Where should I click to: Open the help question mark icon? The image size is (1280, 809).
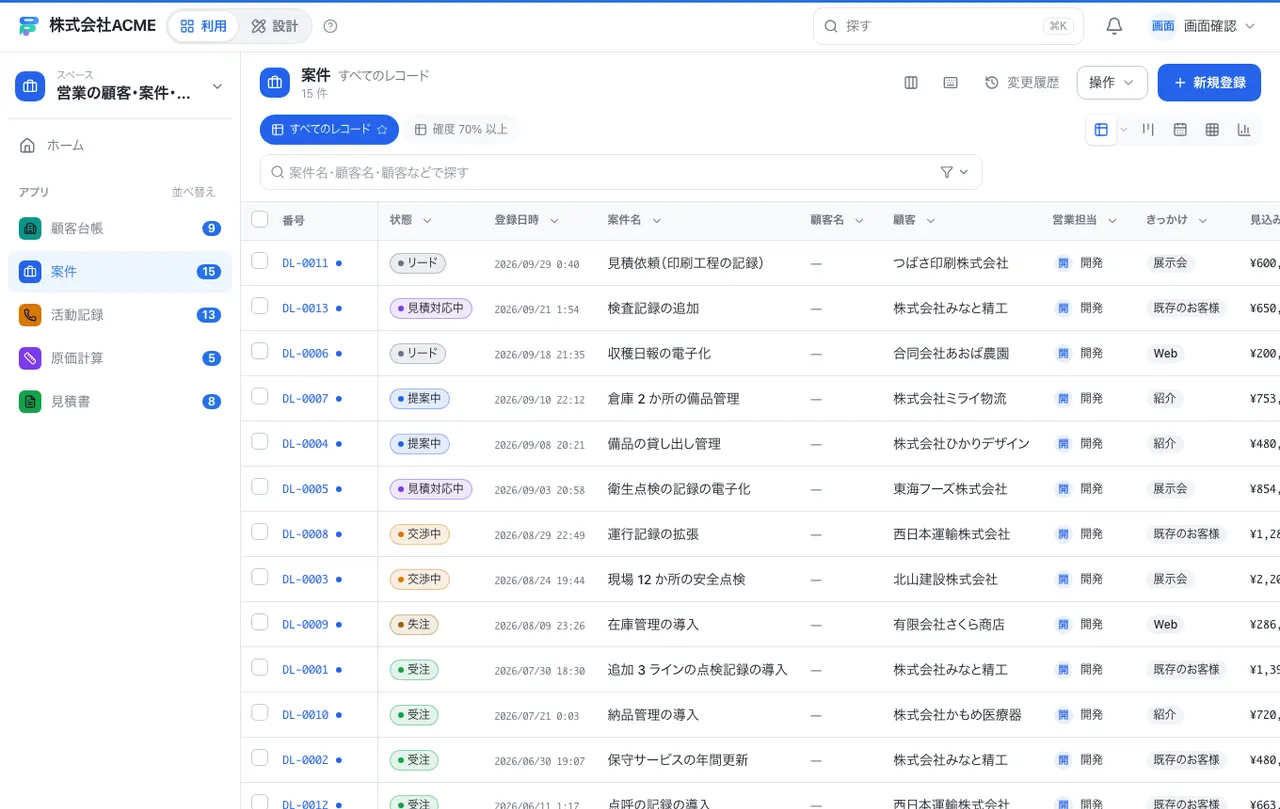[331, 26]
